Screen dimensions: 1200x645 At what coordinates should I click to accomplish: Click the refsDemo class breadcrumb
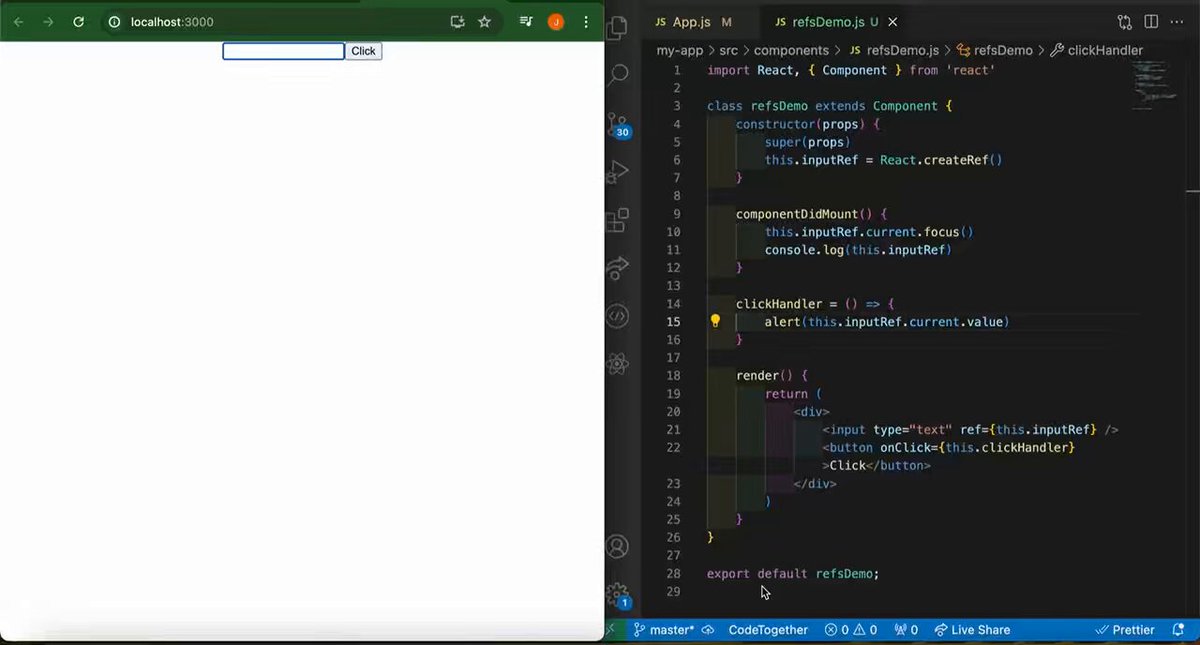pyautogui.click(x=994, y=50)
